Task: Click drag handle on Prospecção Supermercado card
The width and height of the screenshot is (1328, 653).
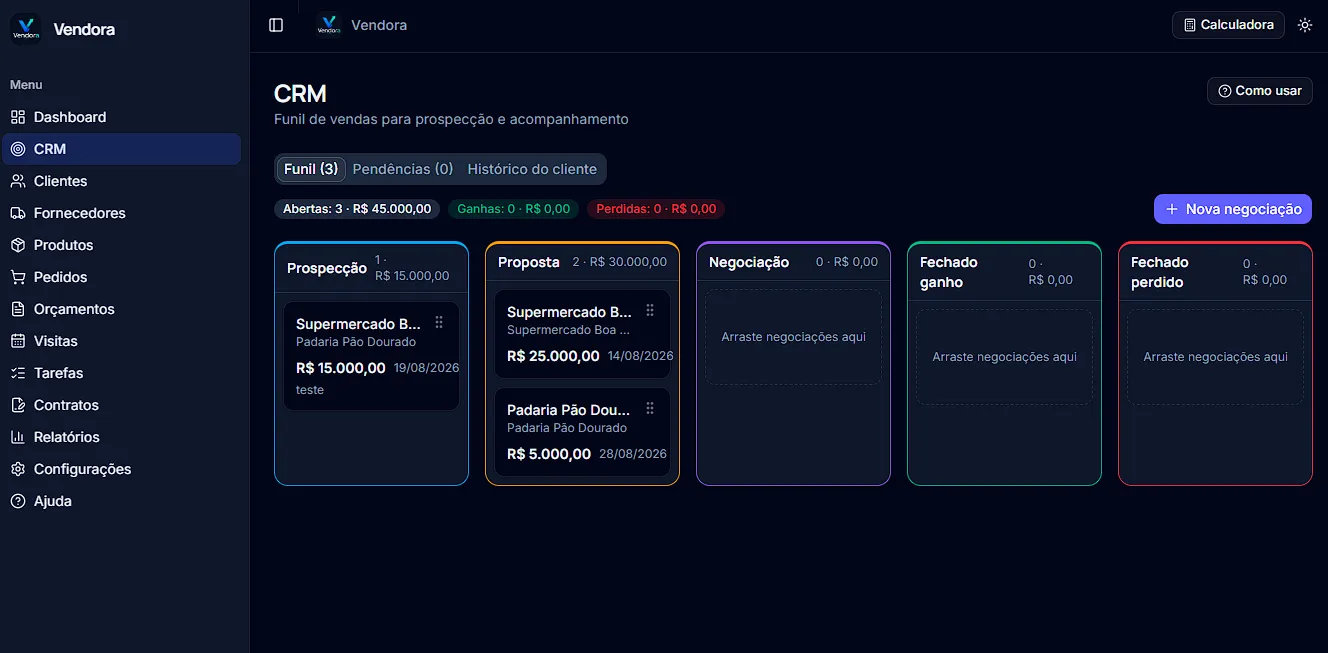Action: tap(439, 322)
